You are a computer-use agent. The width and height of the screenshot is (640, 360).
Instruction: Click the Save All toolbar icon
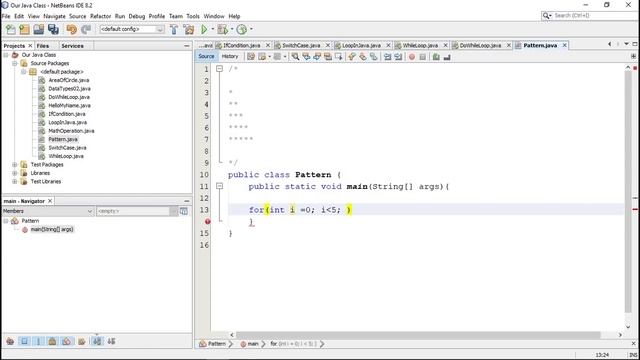pyautogui.click(x=53, y=29)
